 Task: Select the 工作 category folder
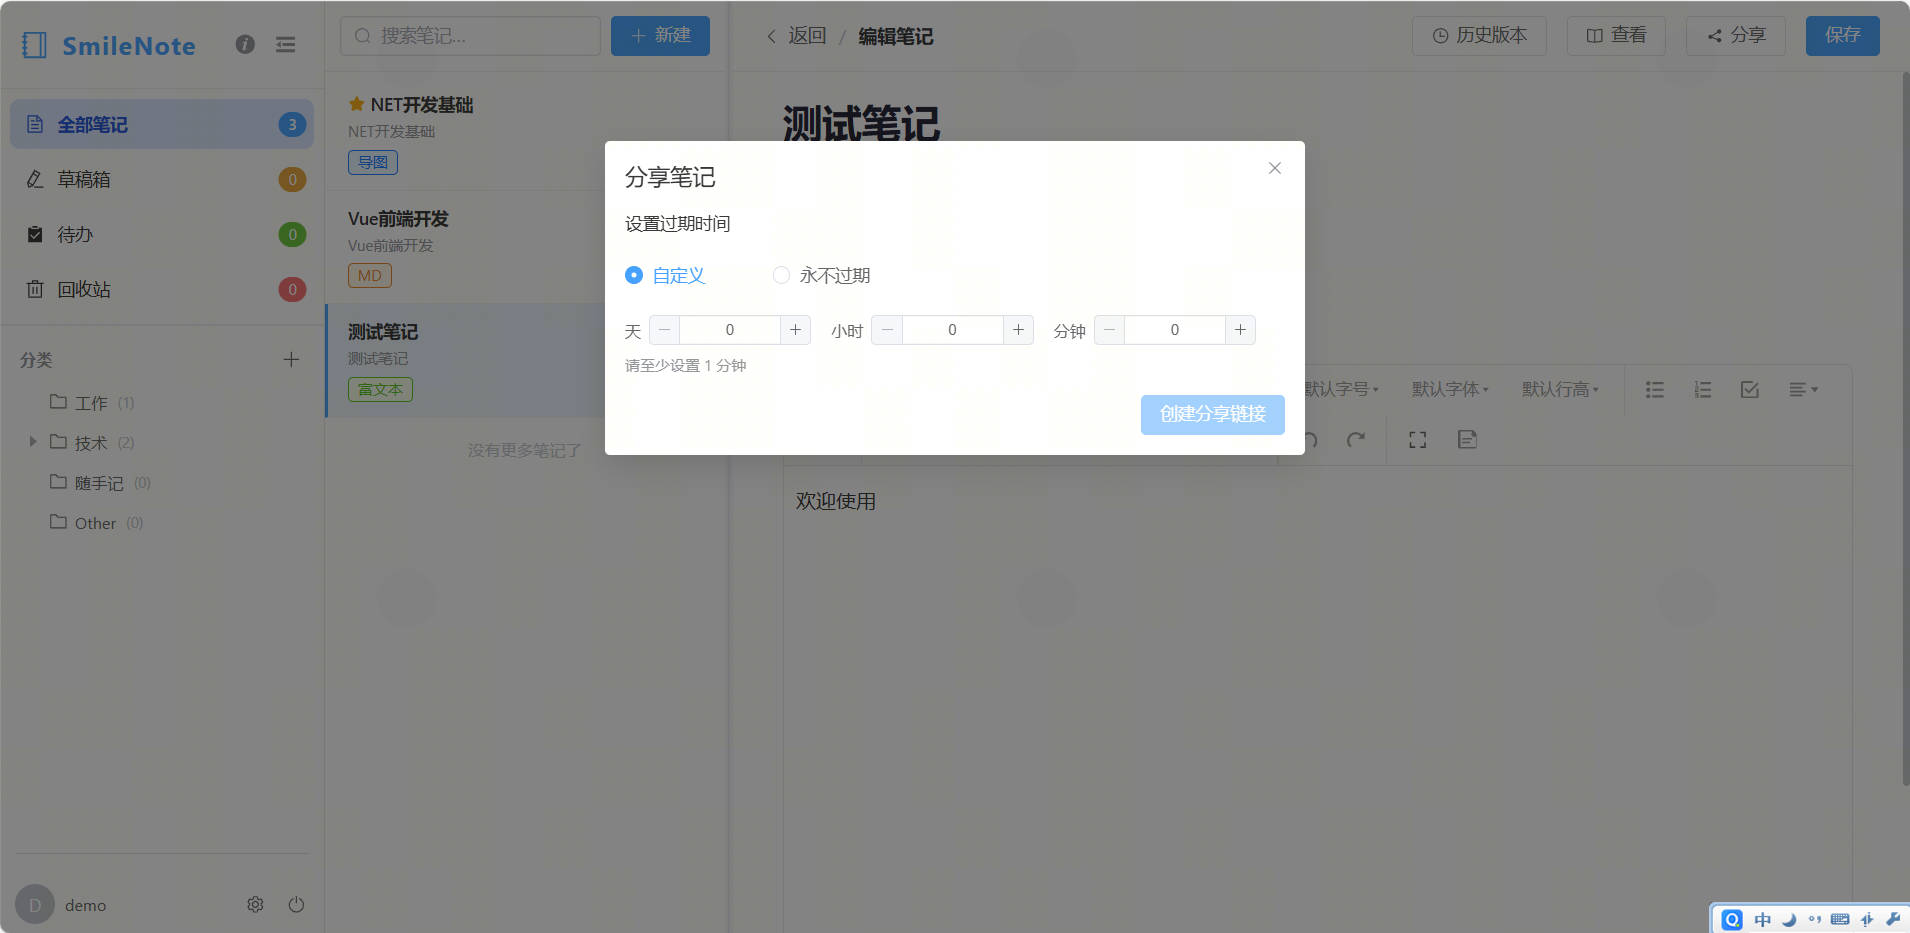pyautogui.click(x=91, y=403)
